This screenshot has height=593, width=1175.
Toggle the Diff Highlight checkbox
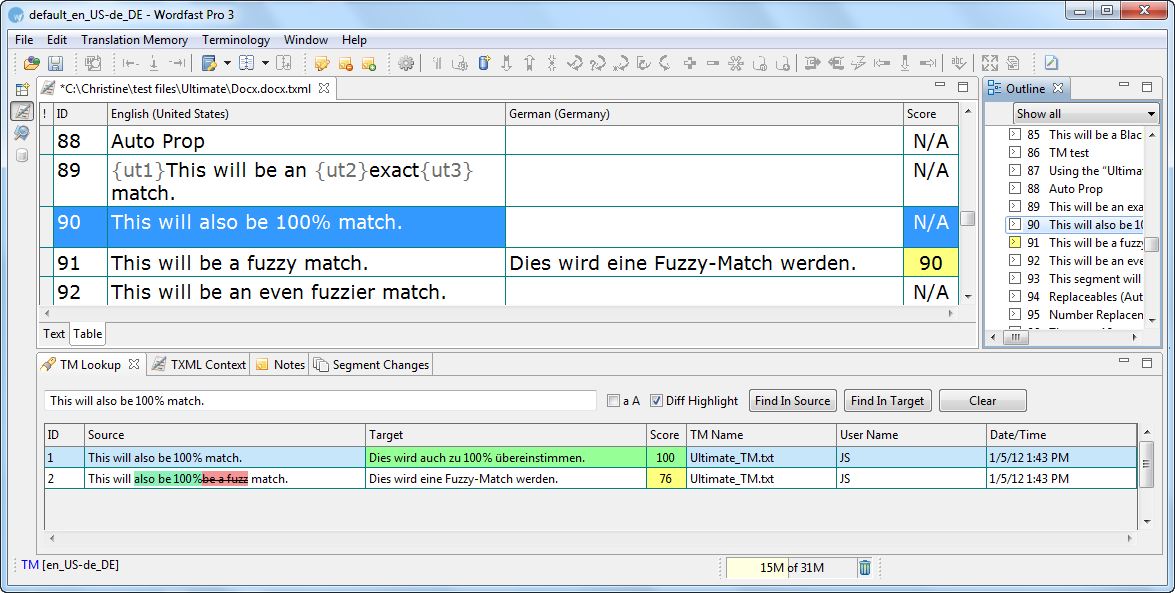tap(656, 401)
